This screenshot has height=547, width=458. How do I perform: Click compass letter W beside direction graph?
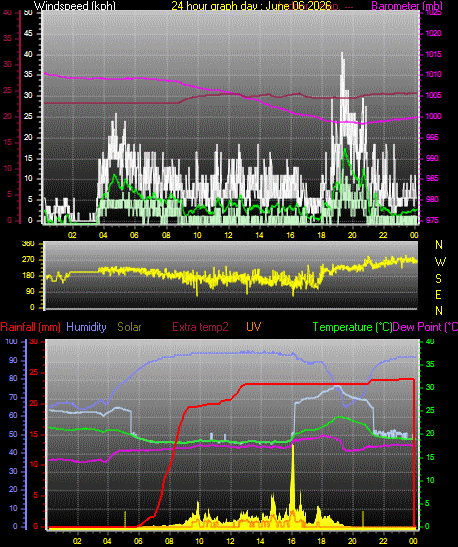point(440,262)
